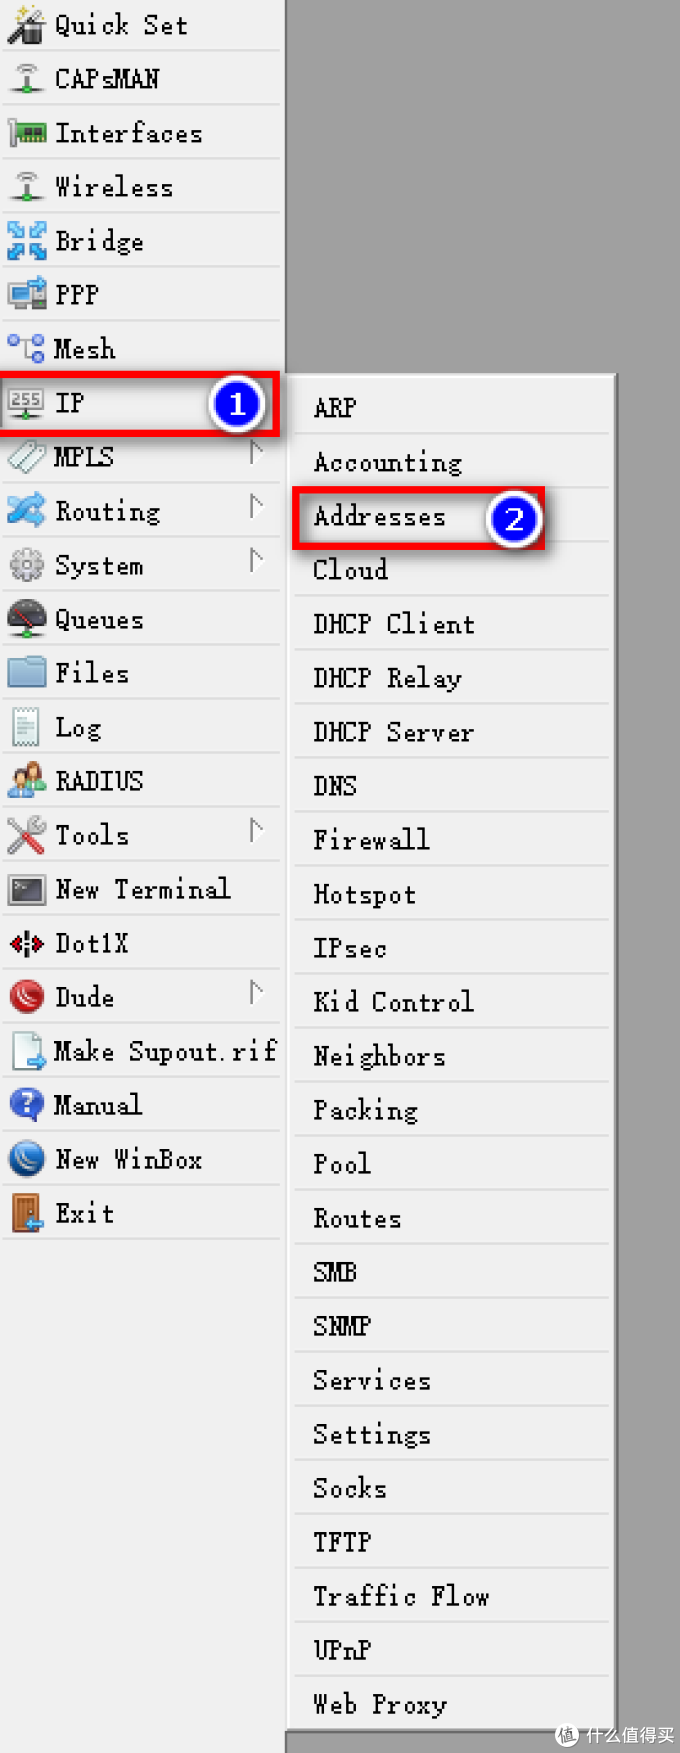The image size is (680, 1753).
Task: Click the New Terminal label
Action: click(143, 889)
